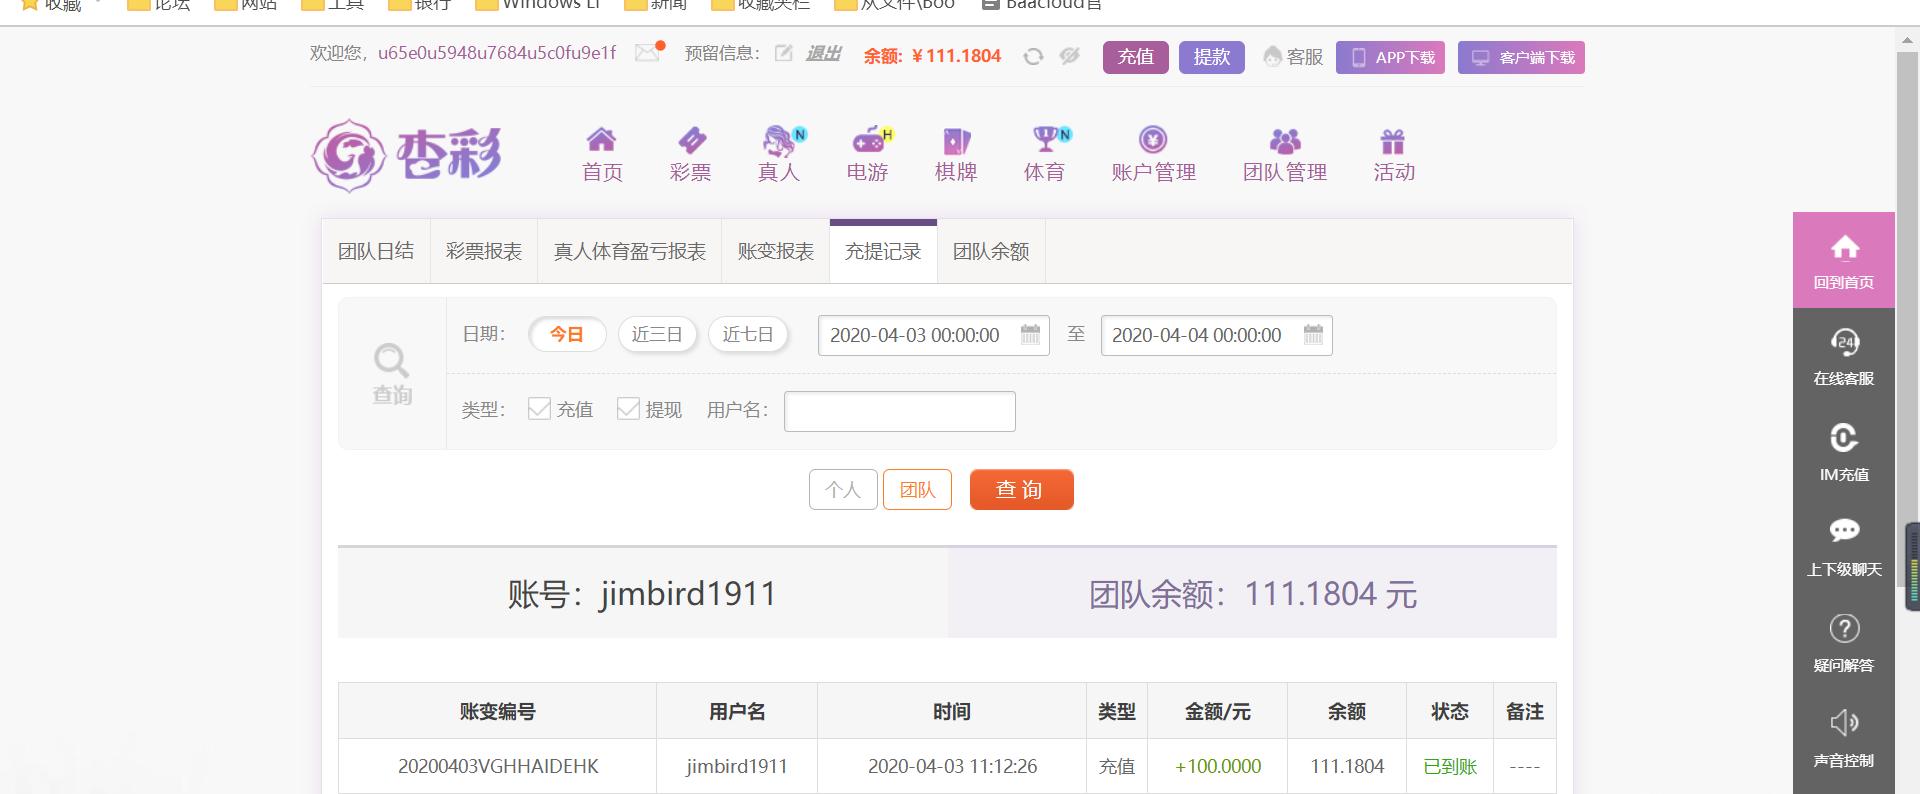Screen dimensions: 1920x794
Task: Open 客服 customer service link
Action: pyautogui.click(x=1293, y=57)
